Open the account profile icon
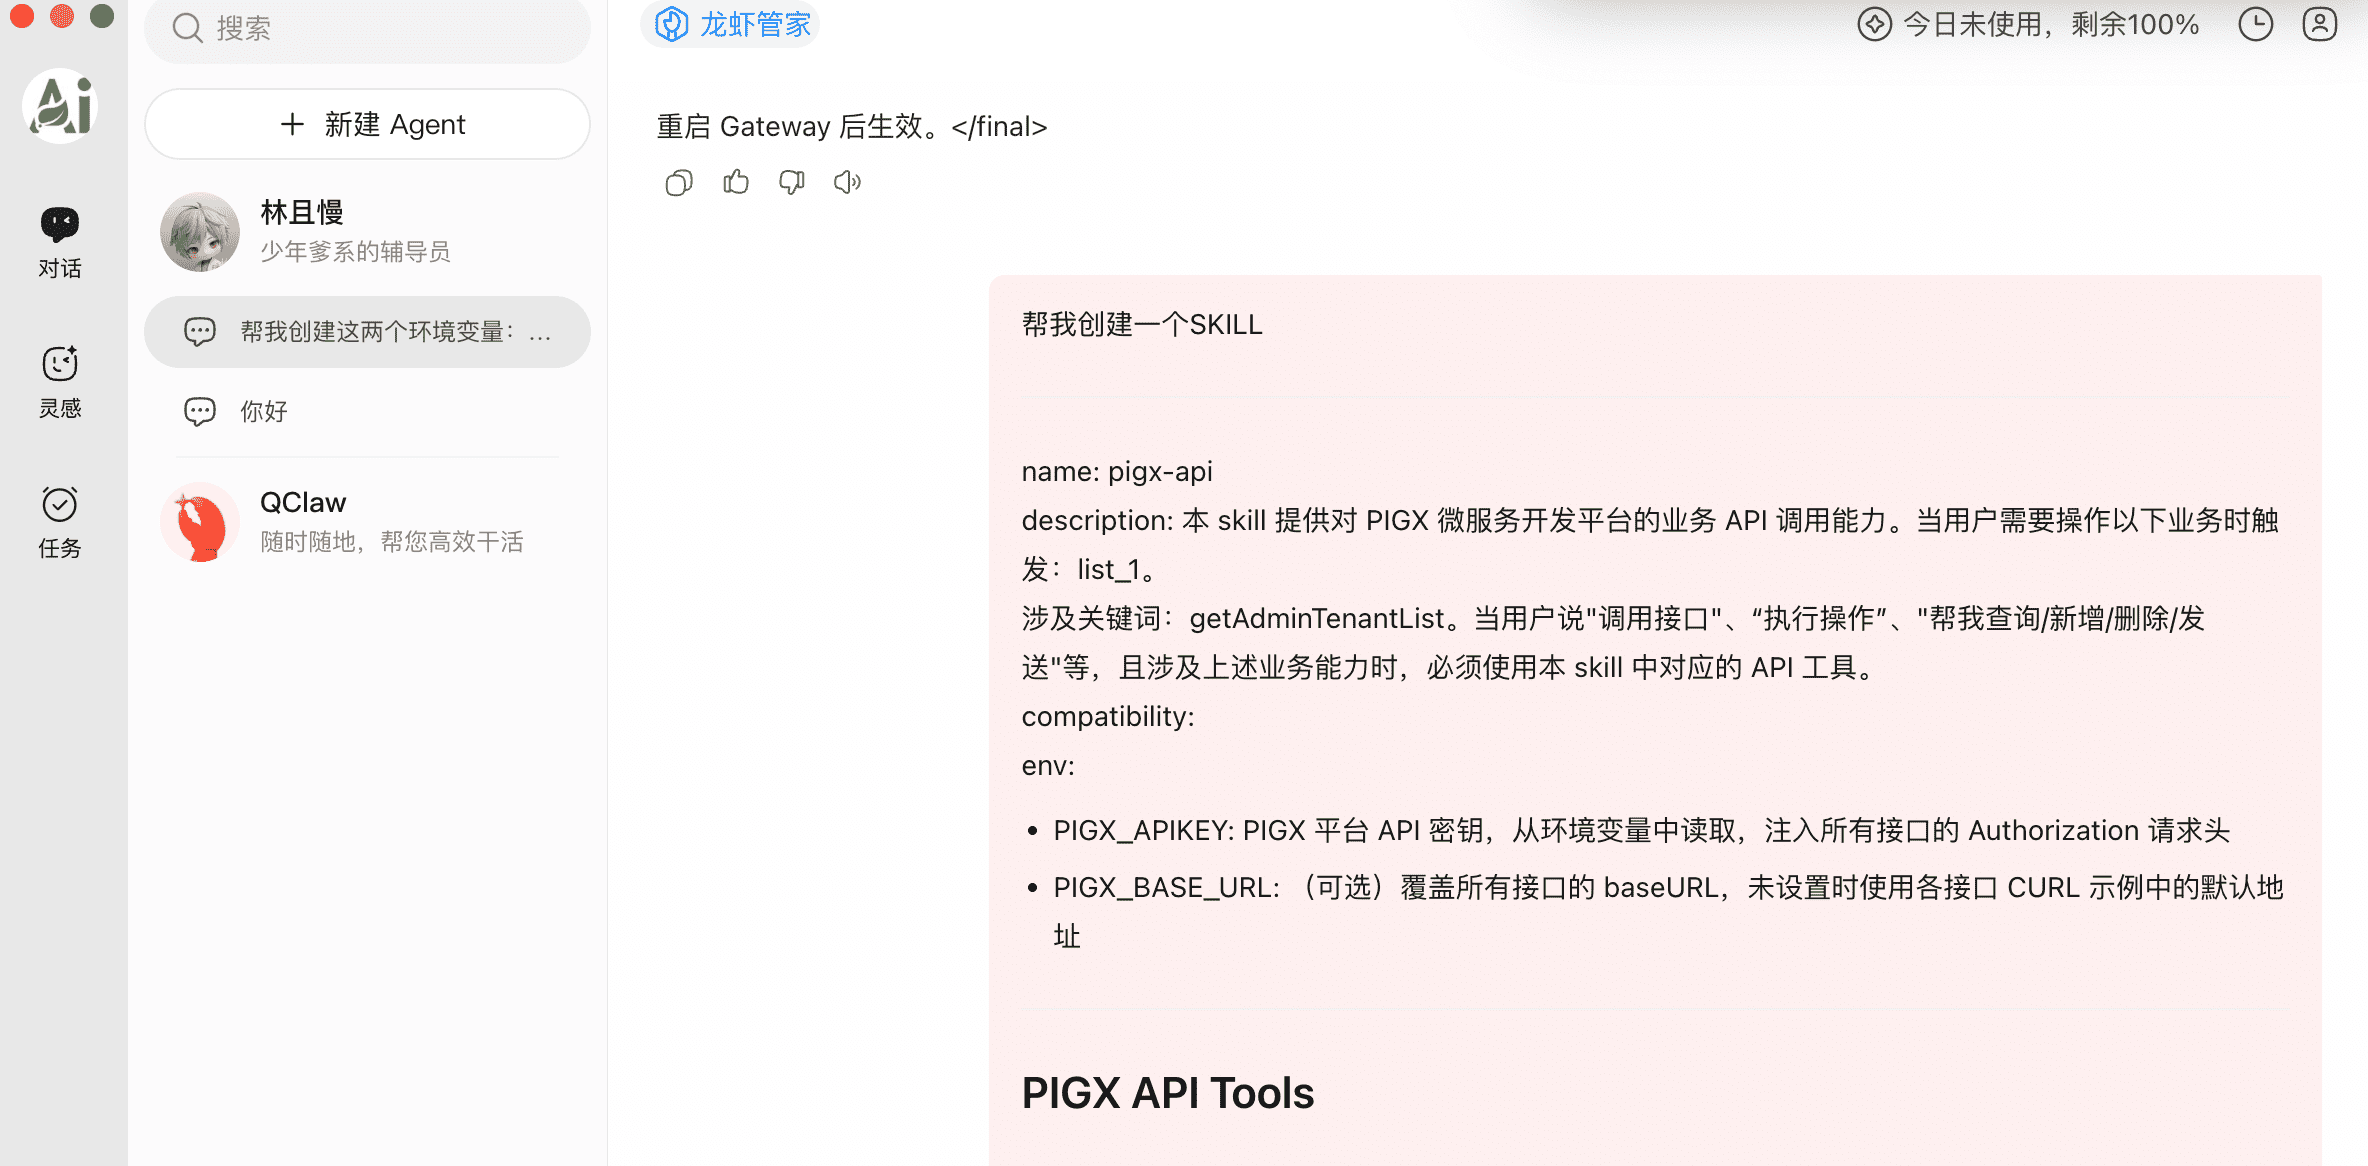2368x1166 pixels. click(x=2319, y=24)
